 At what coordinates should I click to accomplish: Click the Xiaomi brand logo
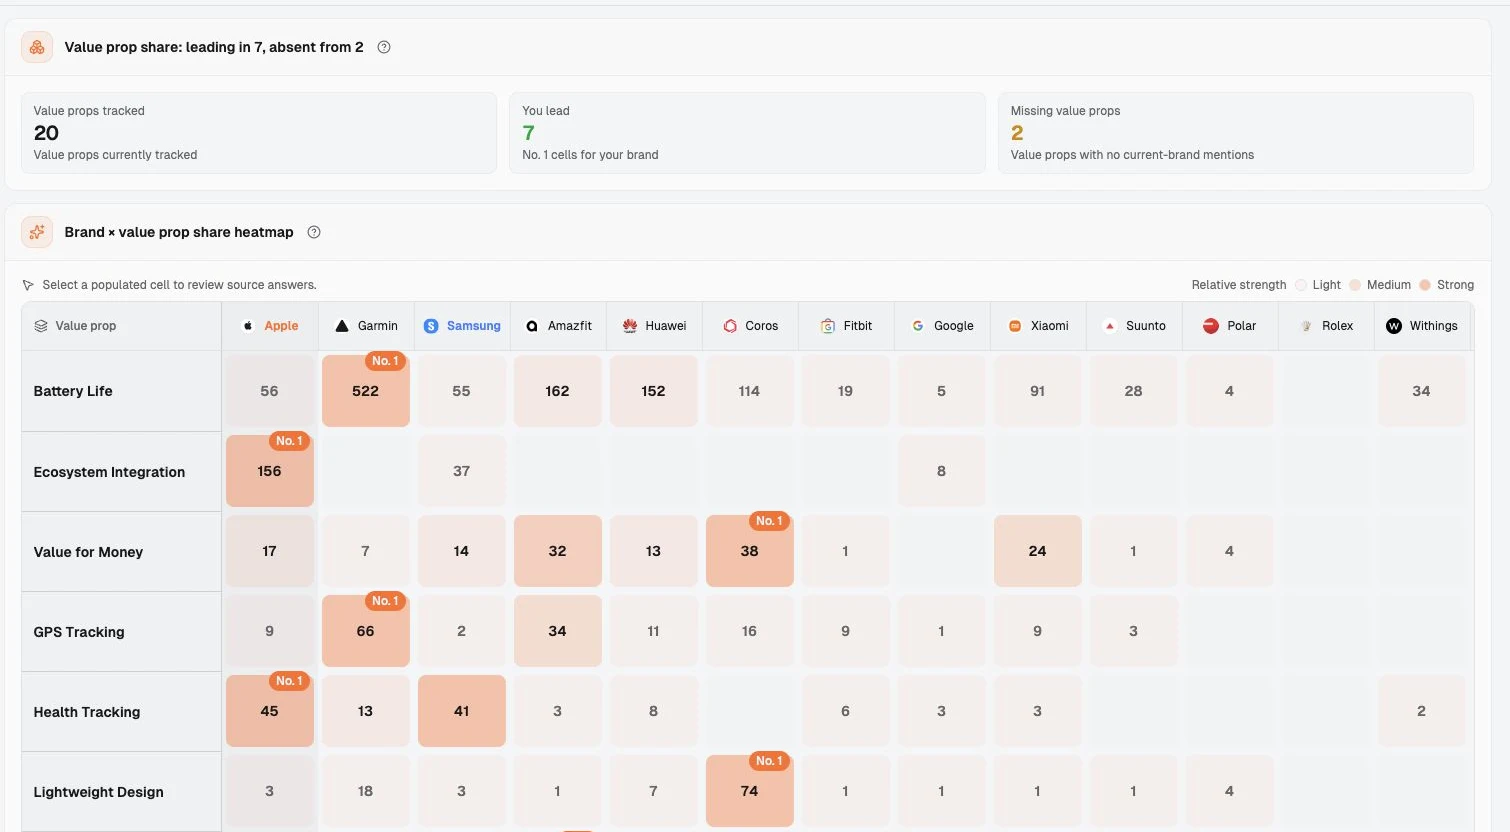[1015, 326]
